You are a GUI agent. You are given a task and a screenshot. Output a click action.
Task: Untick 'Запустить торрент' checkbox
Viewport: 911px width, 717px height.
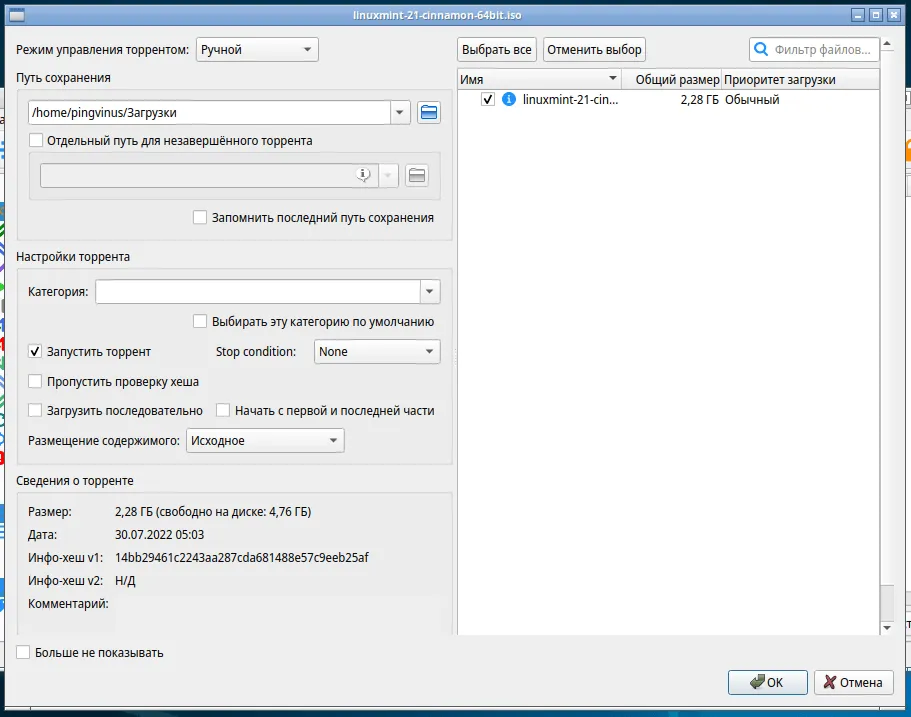pos(35,352)
